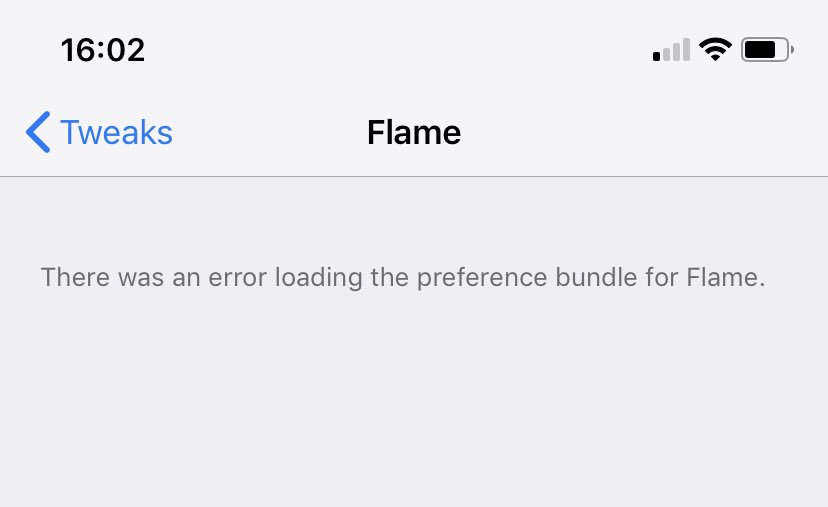Screen dimensions: 828x507
Task: Click the hour digits 16 of clock
Action: click(x=78, y=50)
